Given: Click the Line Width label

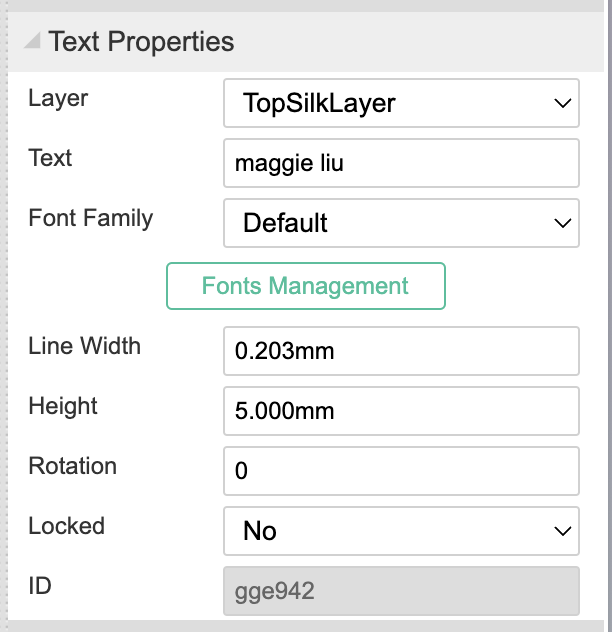Looking at the screenshot, I should [85, 346].
